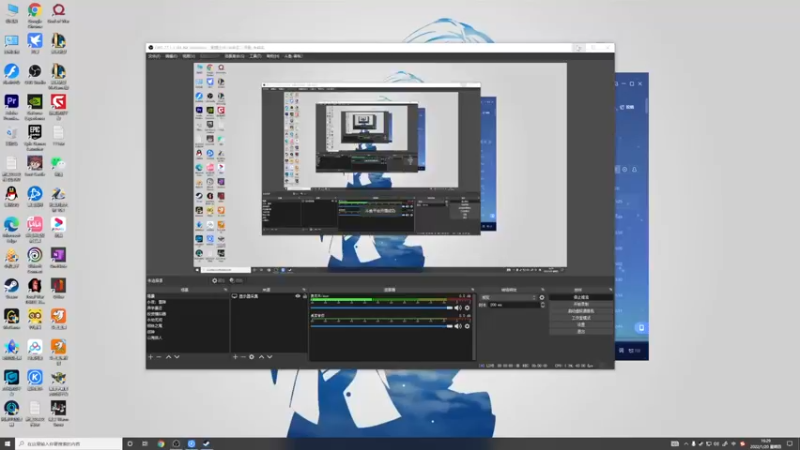
Task: Move selected source down
Action: 270,357
